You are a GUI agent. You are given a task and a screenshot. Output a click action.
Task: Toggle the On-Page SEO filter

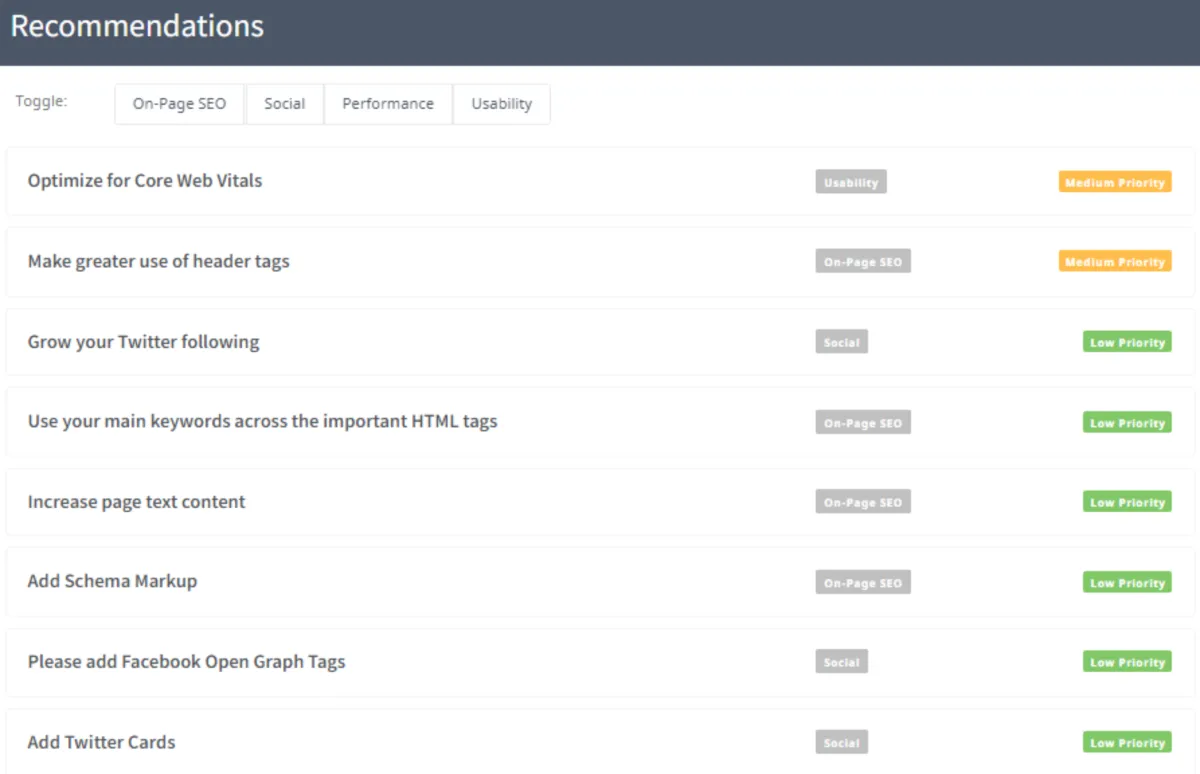click(180, 104)
